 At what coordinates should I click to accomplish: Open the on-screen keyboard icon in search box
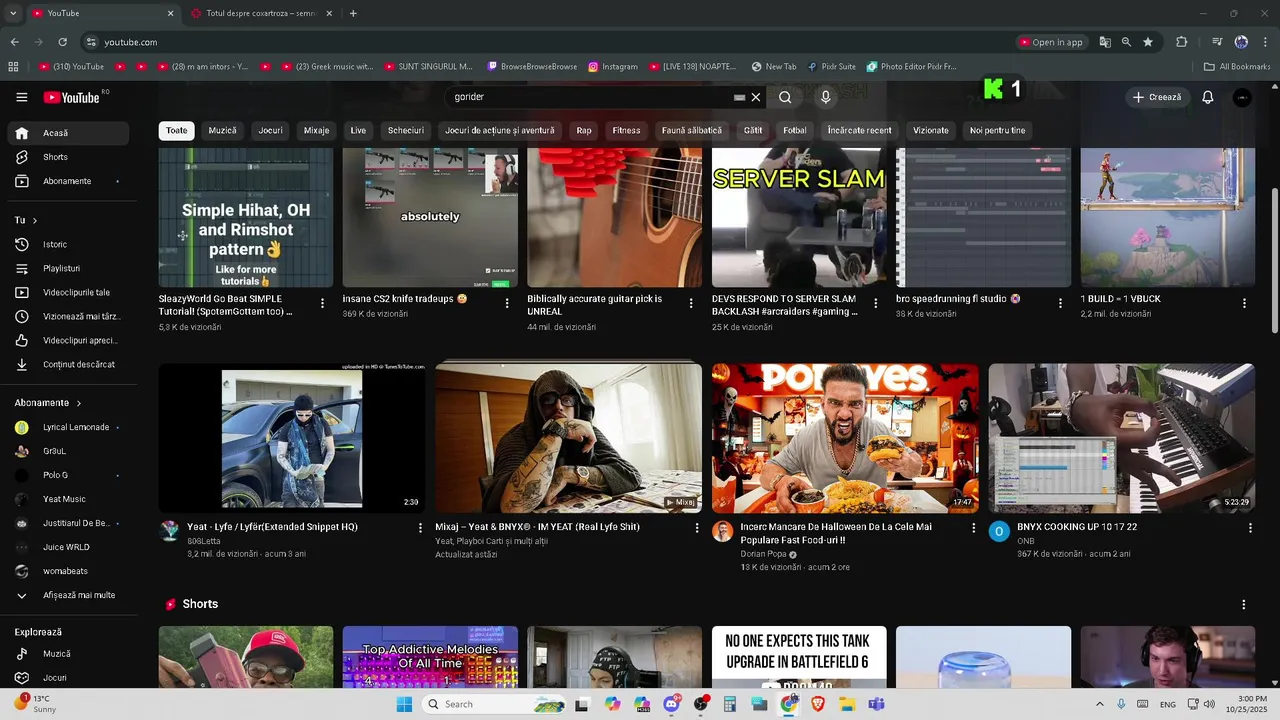739,97
